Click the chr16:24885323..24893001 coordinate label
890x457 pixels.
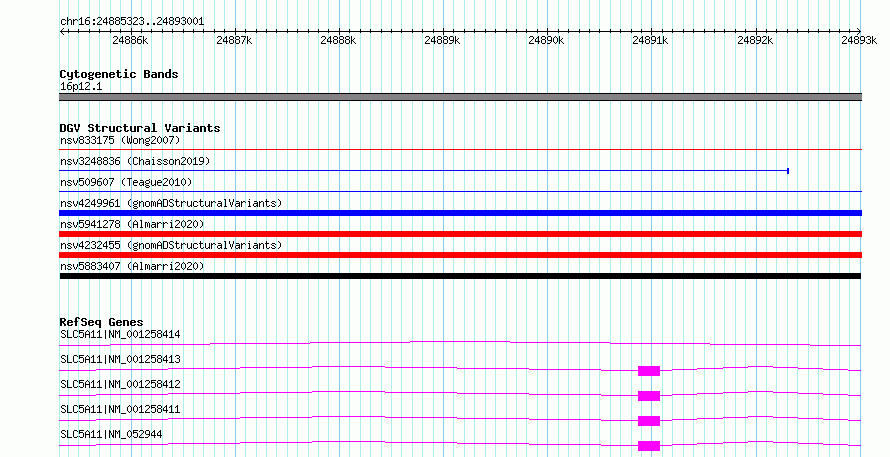click(x=132, y=22)
